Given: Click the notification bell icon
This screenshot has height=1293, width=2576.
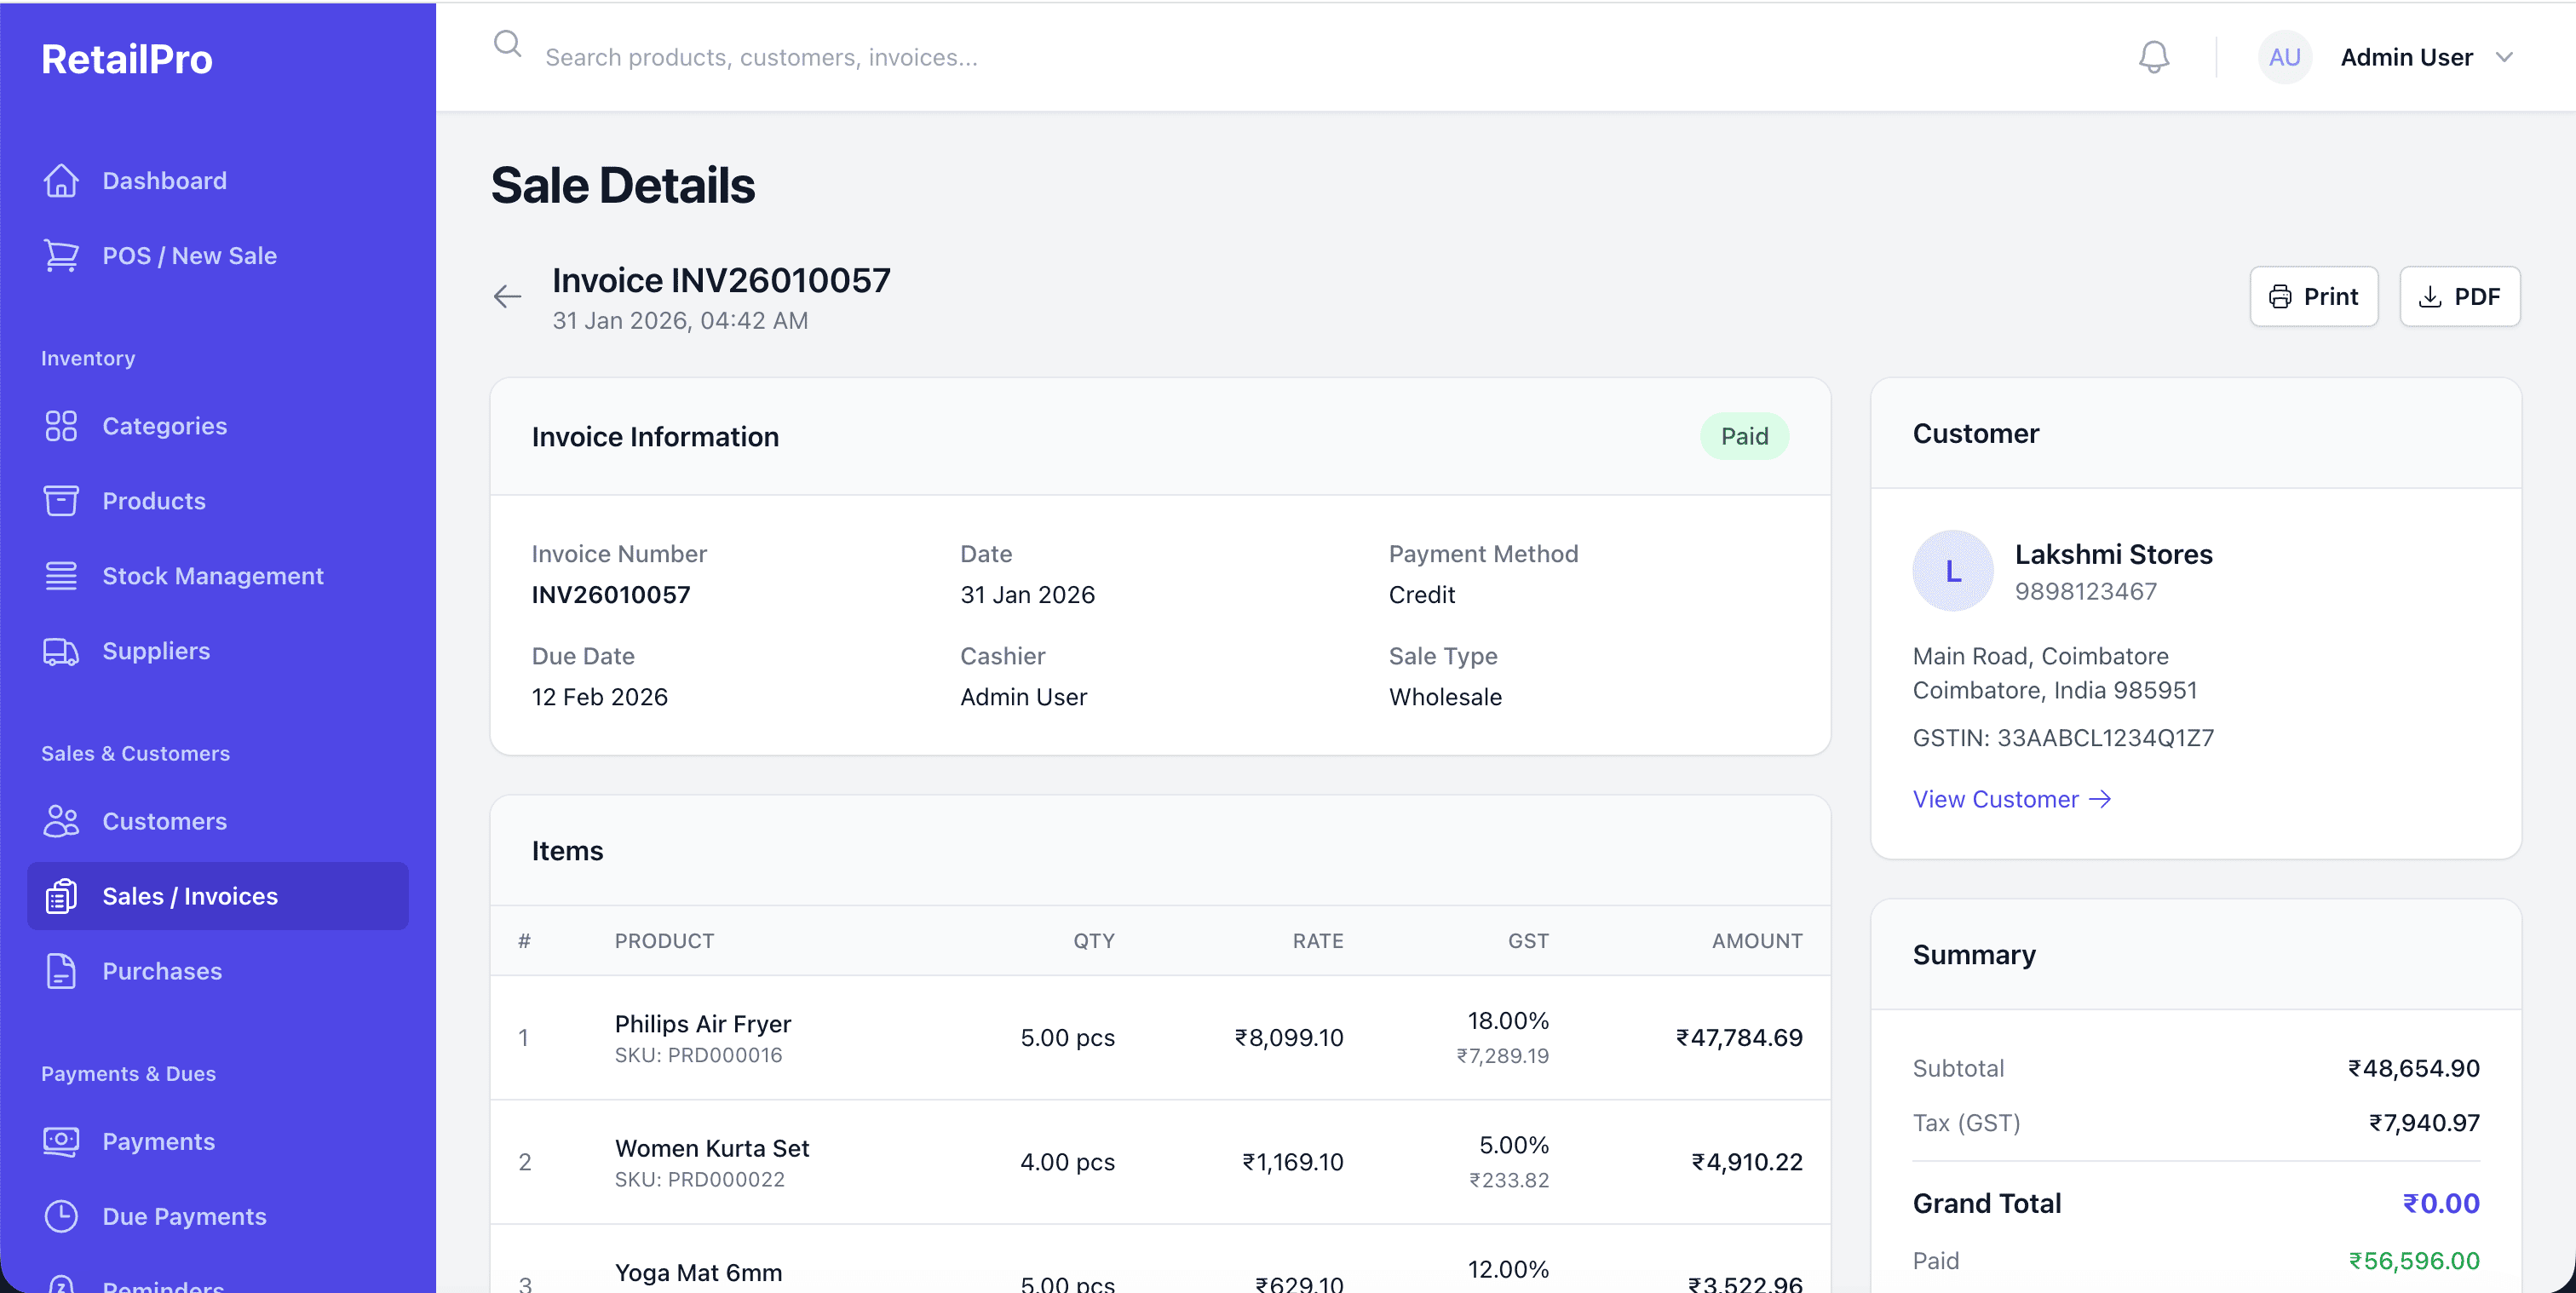Looking at the screenshot, I should pyautogui.click(x=2153, y=57).
